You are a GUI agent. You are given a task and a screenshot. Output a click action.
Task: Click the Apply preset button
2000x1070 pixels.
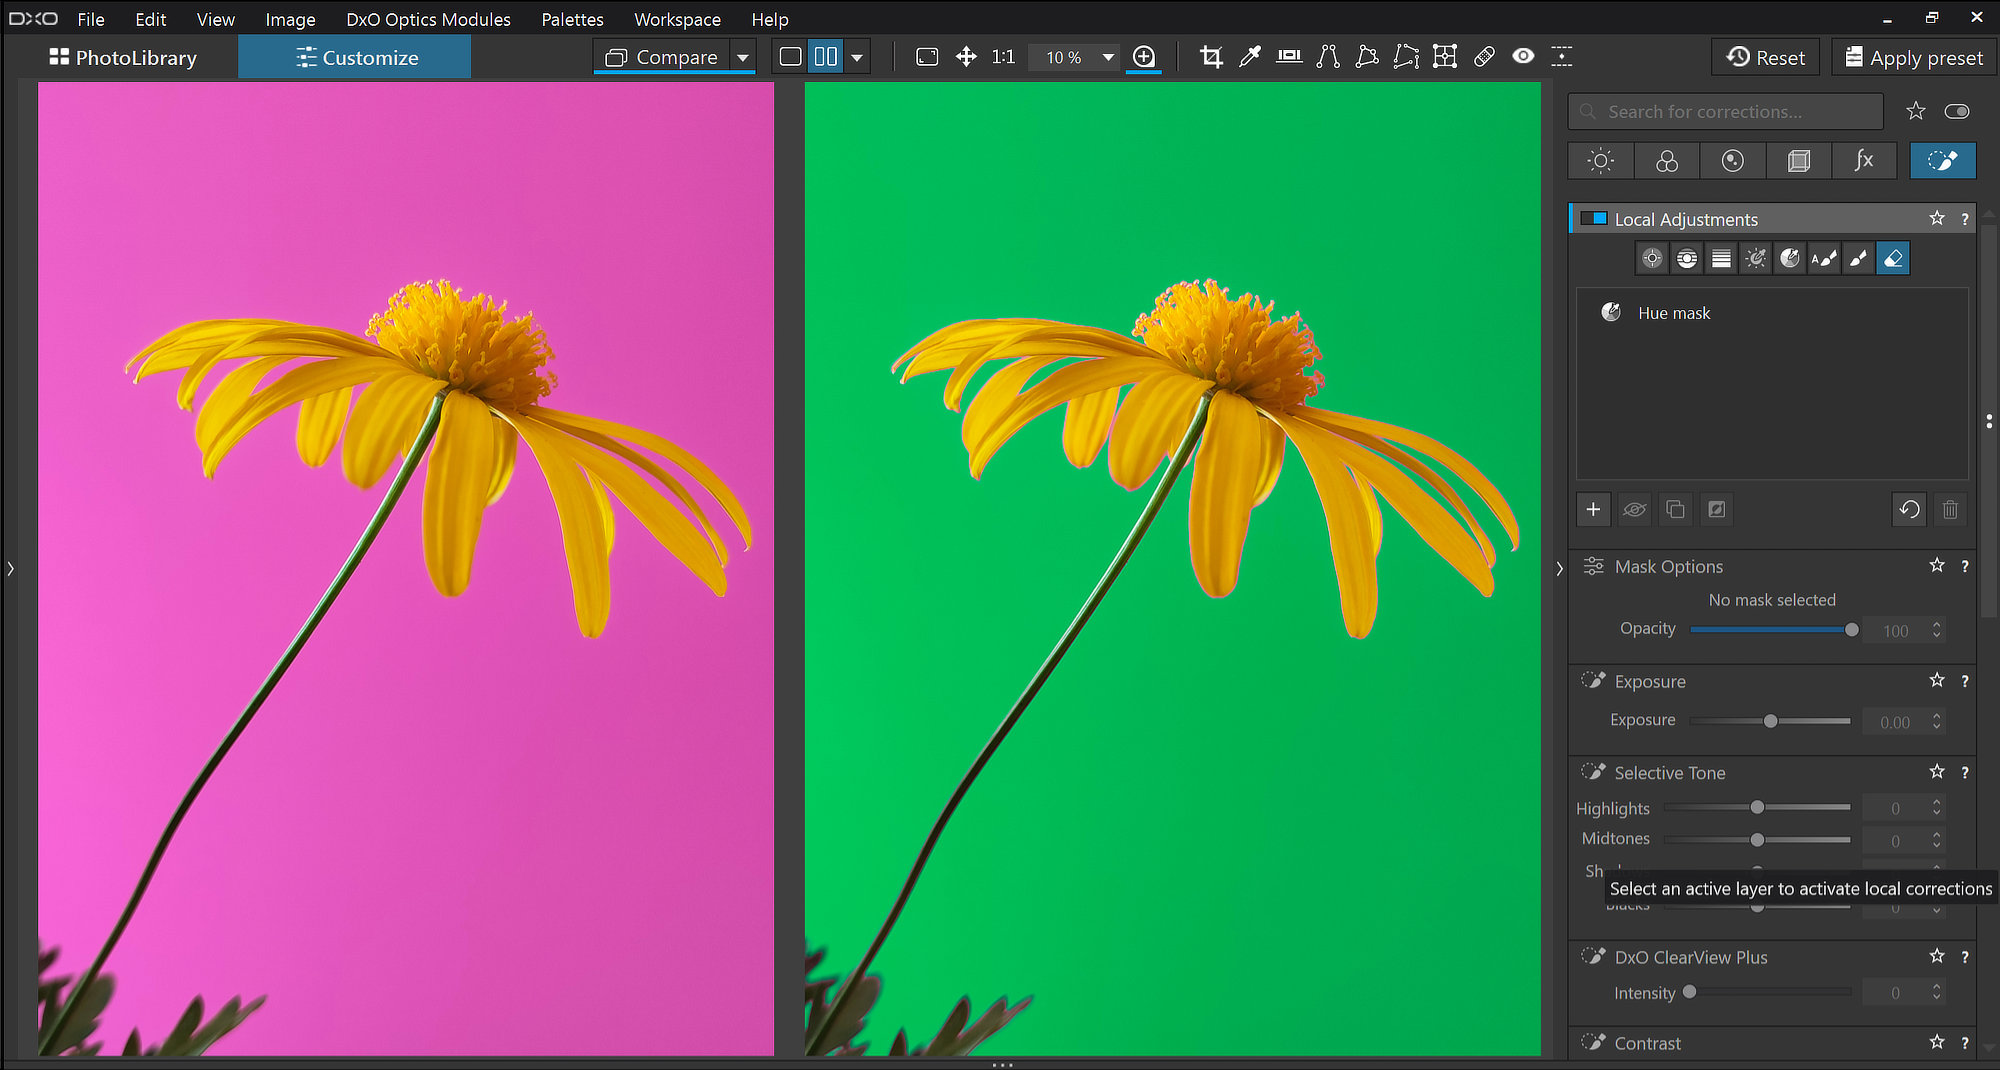[x=1914, y=57]
